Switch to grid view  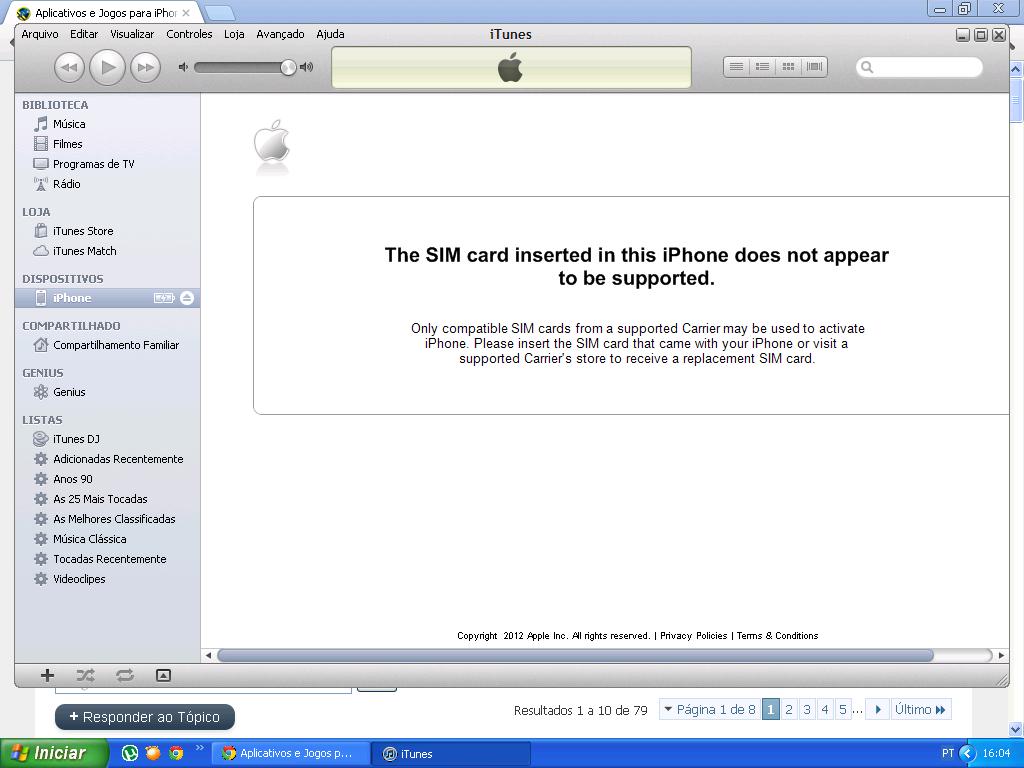click(788, 67)
